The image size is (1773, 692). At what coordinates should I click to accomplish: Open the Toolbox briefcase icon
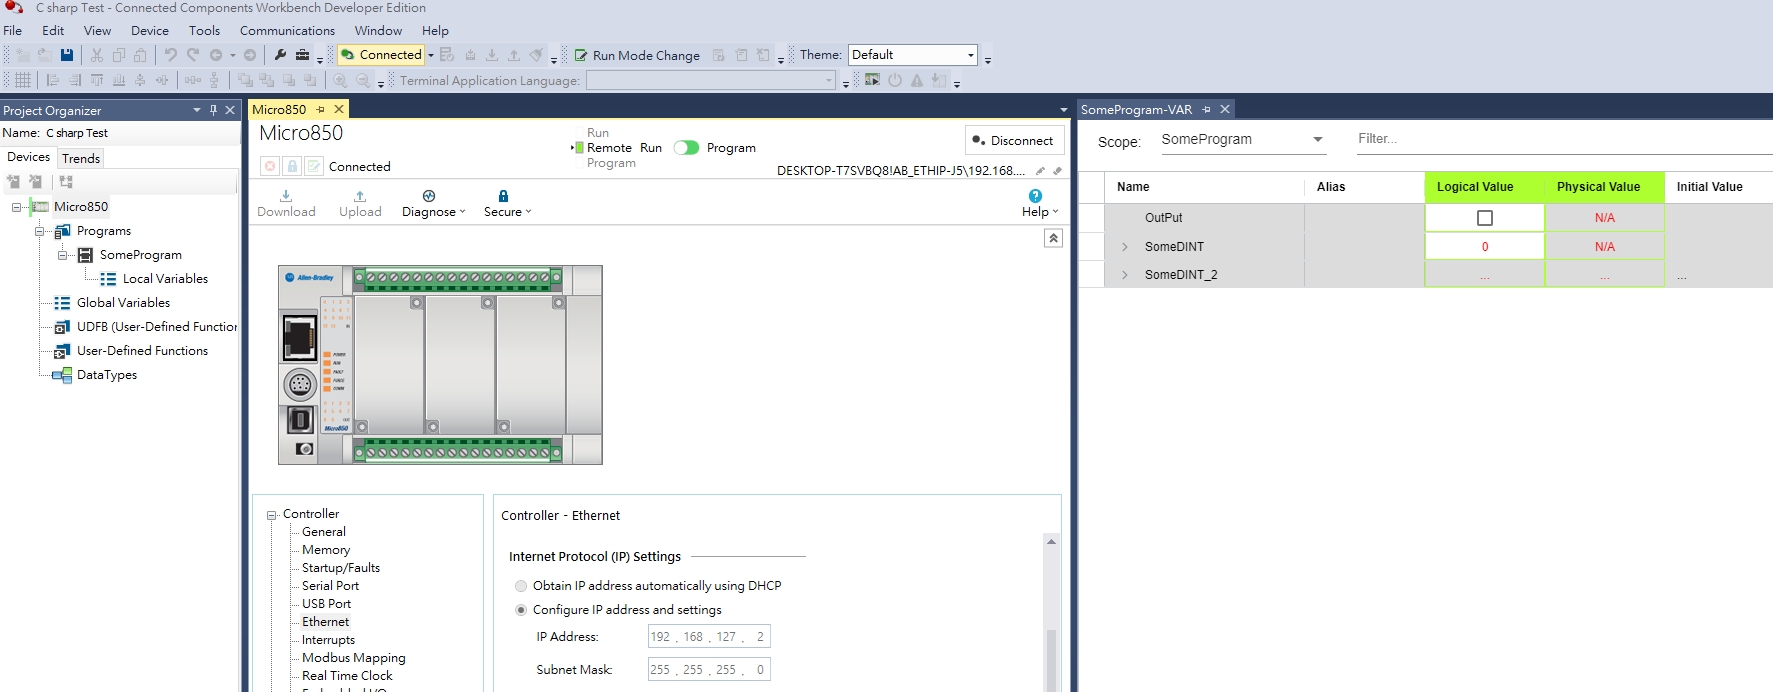(x=302, y=55)
